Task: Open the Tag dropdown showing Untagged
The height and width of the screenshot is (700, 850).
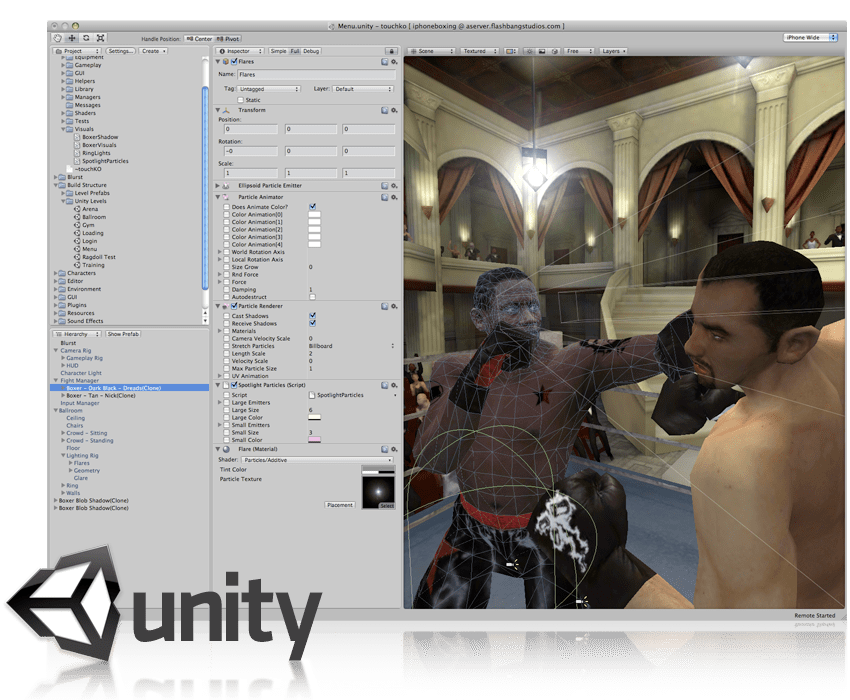Action: click(x=268, y=88)
